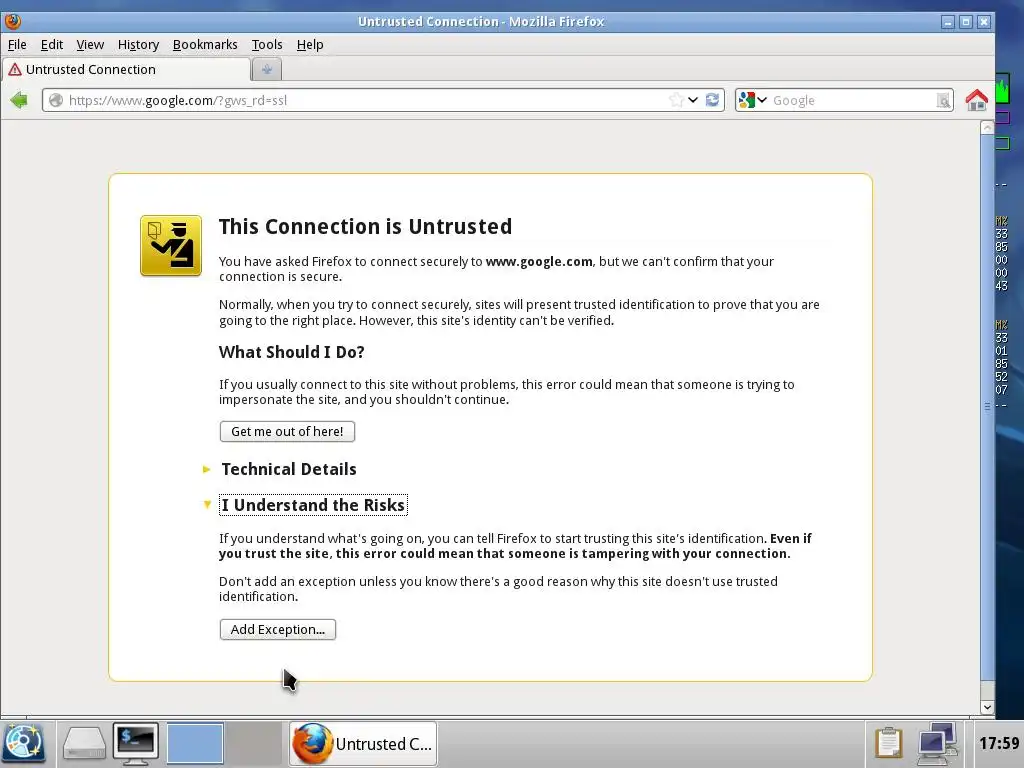Launch the terminal from taskbar
This screenshot has width=1024, height=768.
pyautogui.click(x=135, y=743)
